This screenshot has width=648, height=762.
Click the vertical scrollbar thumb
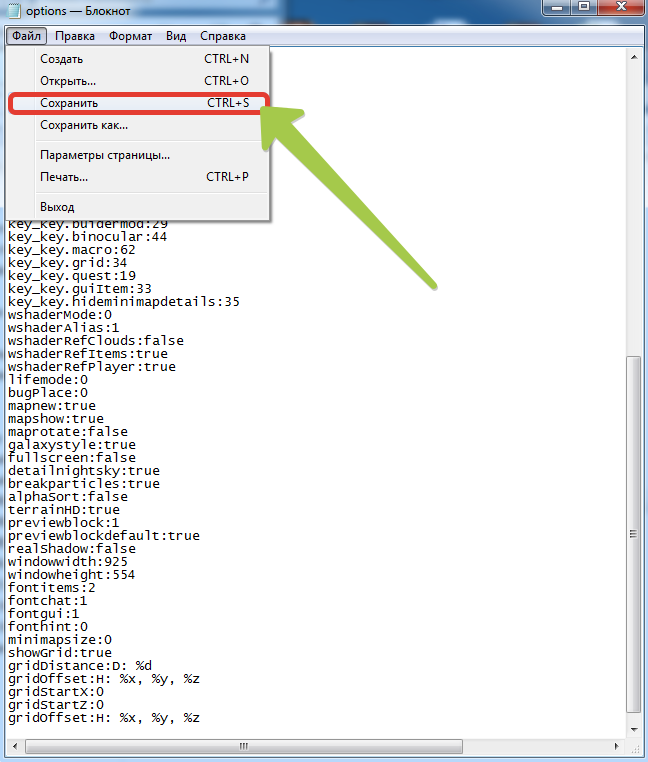632,535
